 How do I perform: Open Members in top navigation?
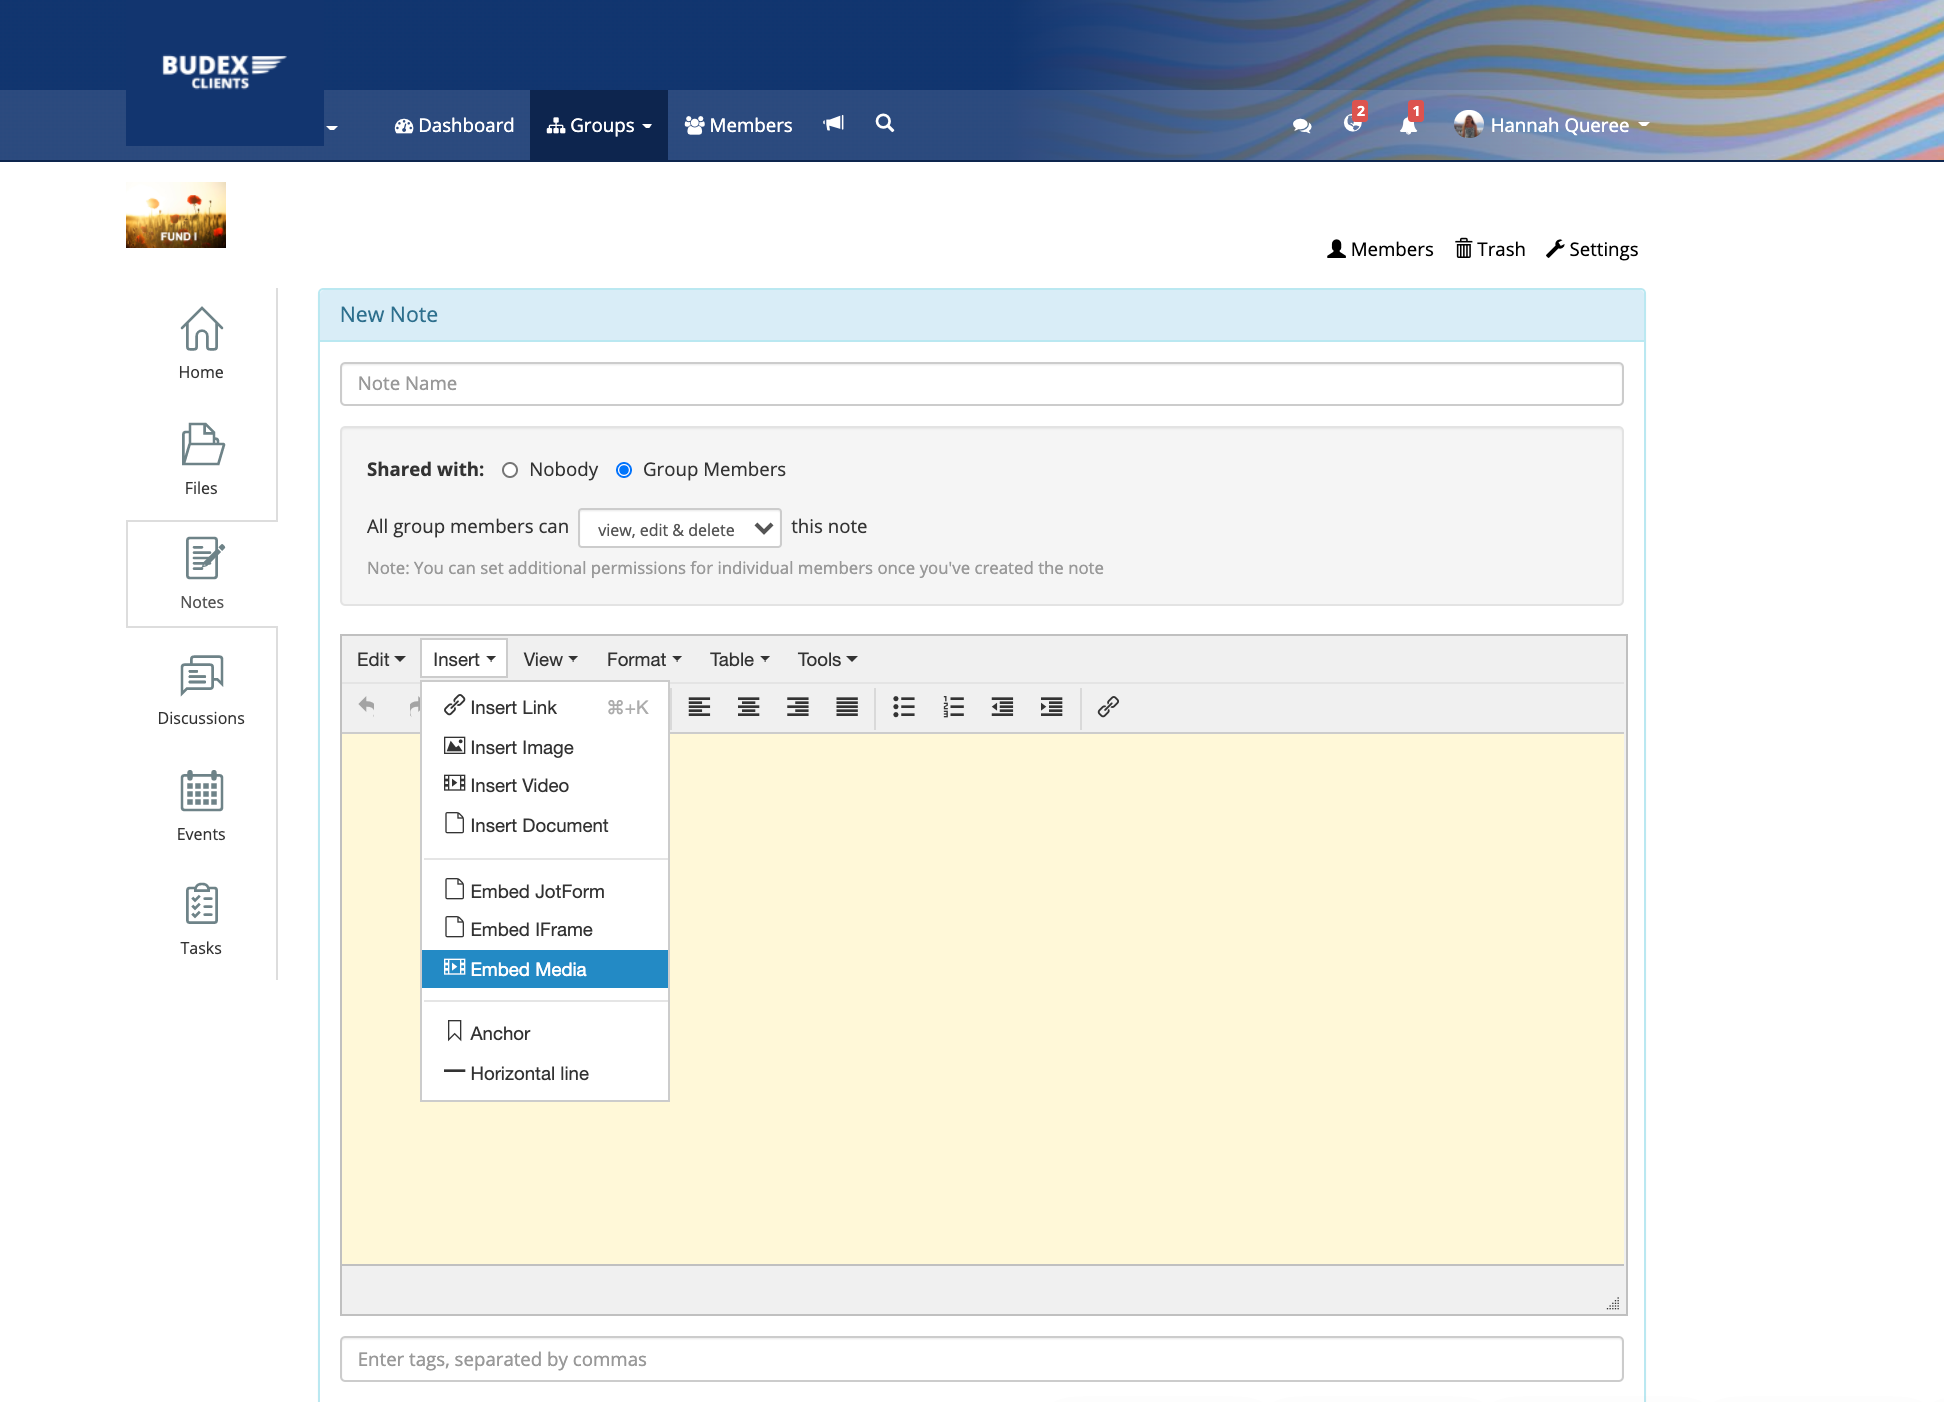[x=738, y=125]
